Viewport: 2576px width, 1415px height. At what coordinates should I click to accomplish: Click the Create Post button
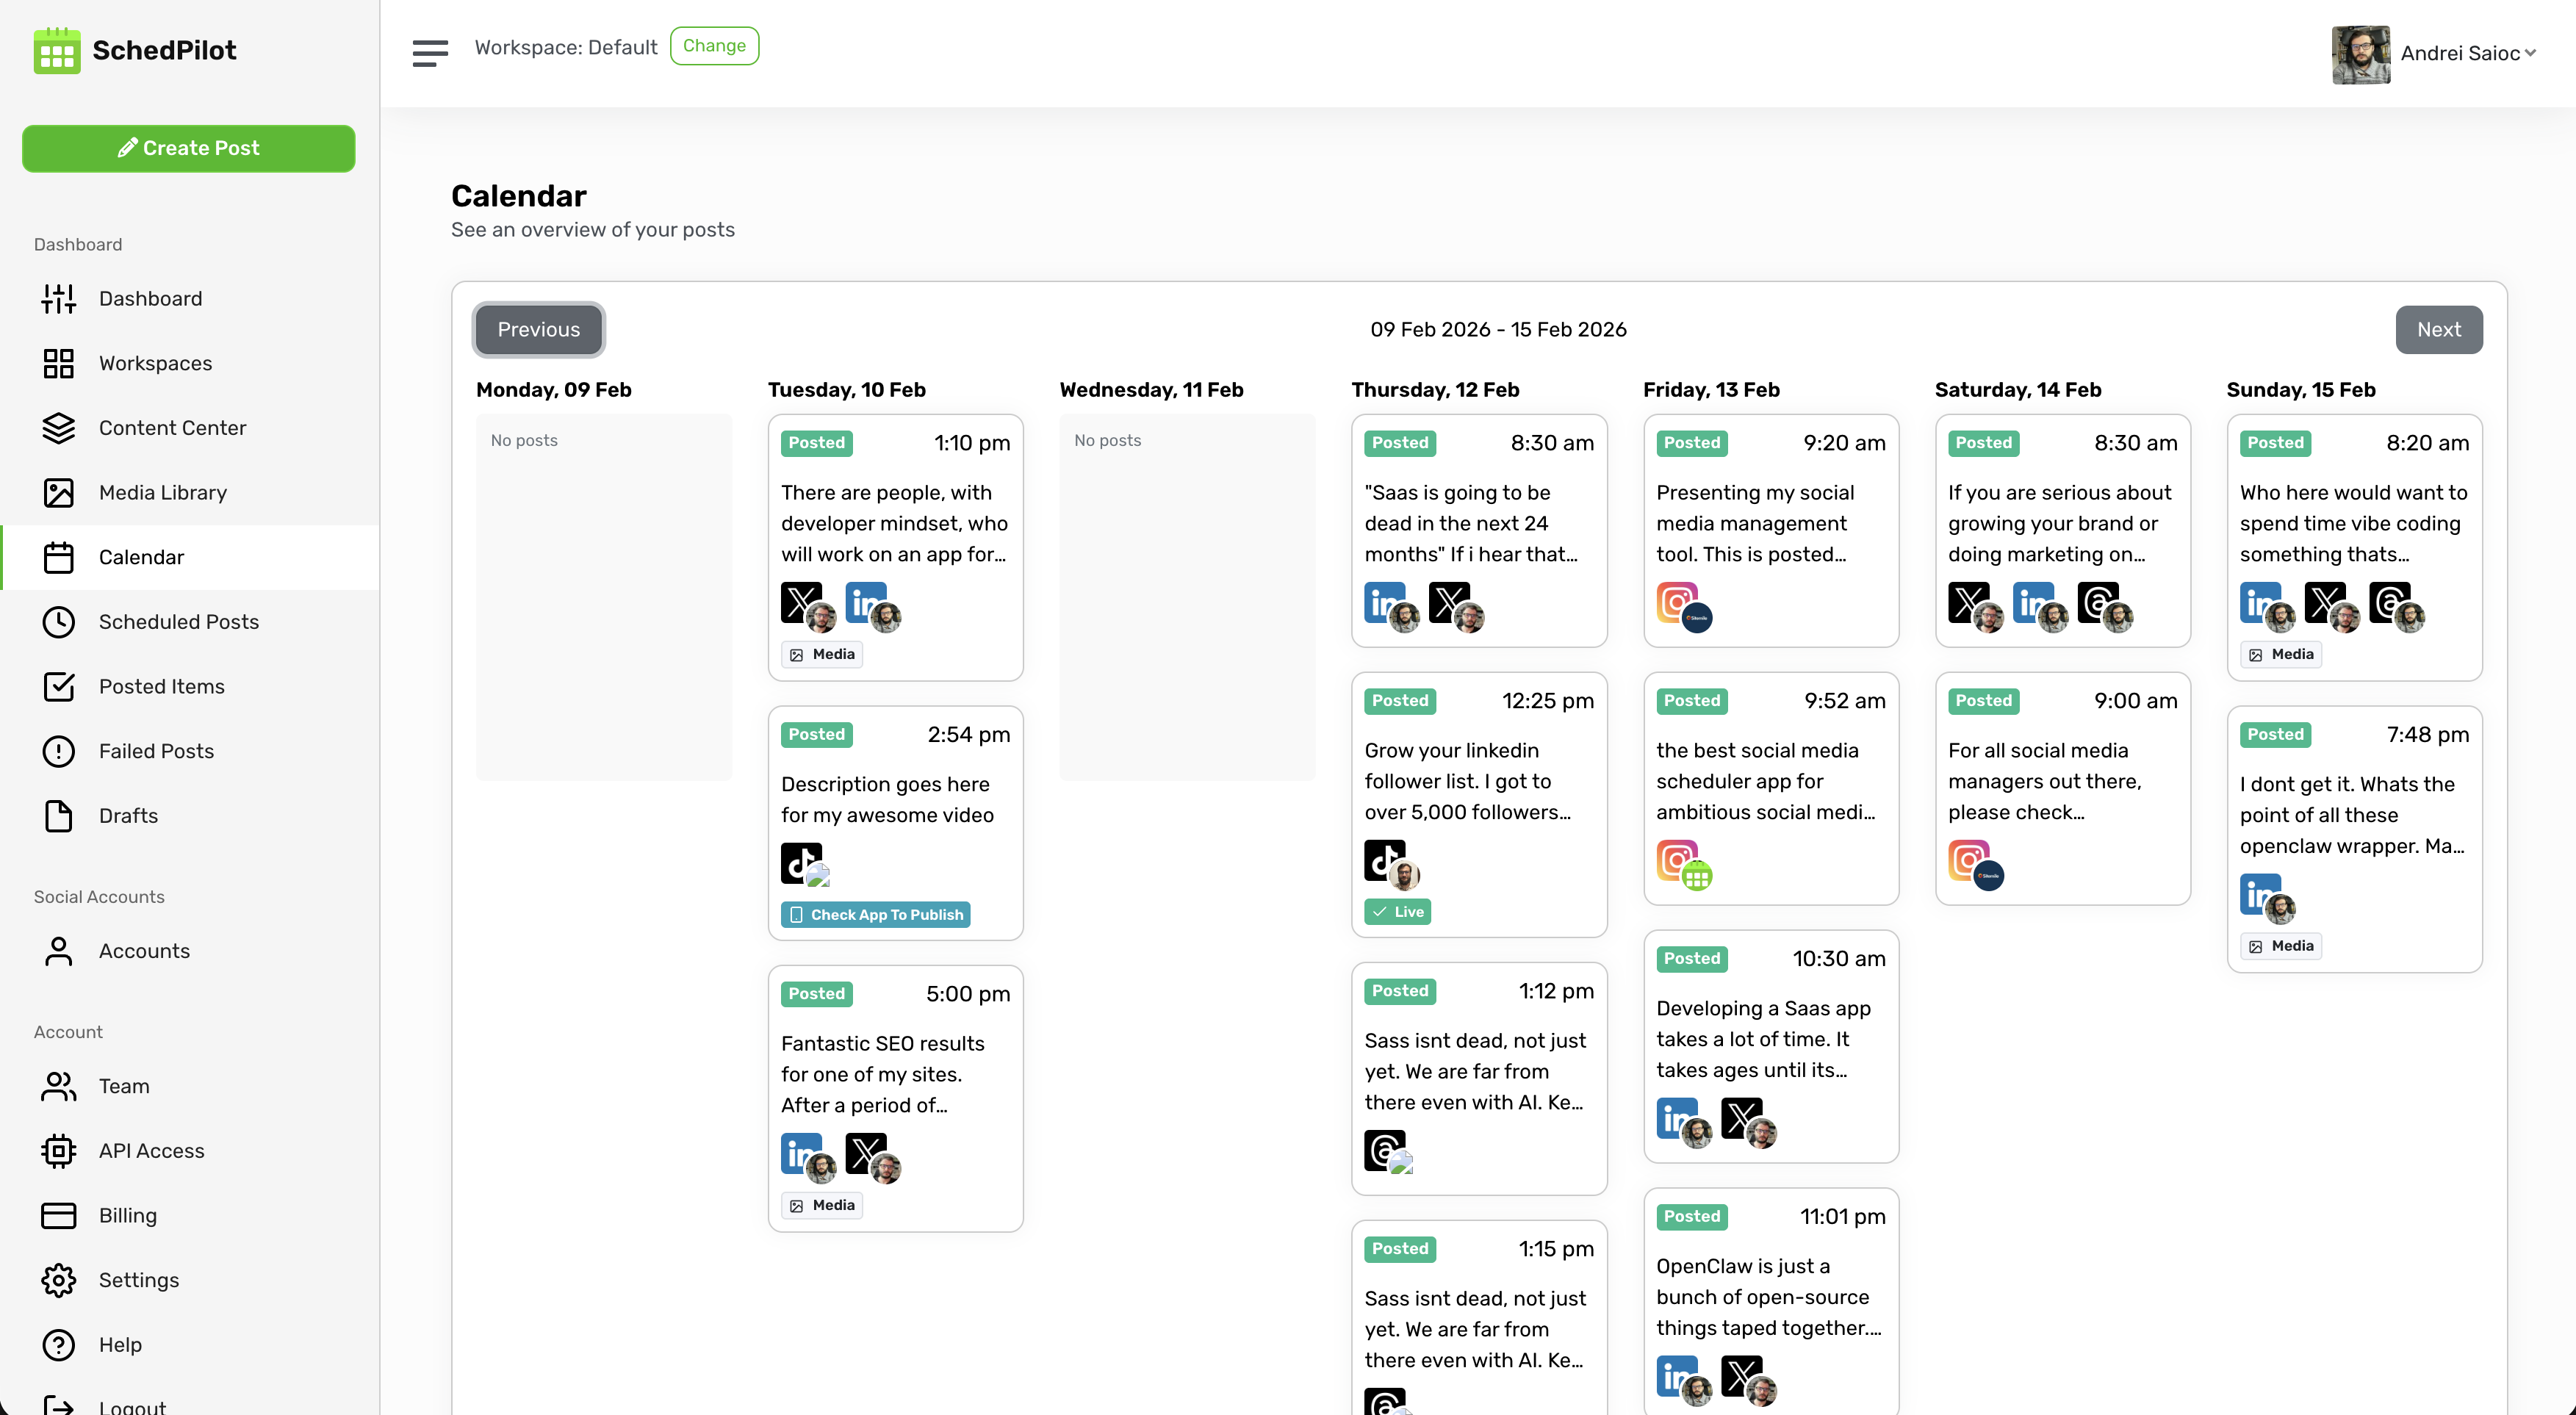pyautogui.click(x=189, y=148)
